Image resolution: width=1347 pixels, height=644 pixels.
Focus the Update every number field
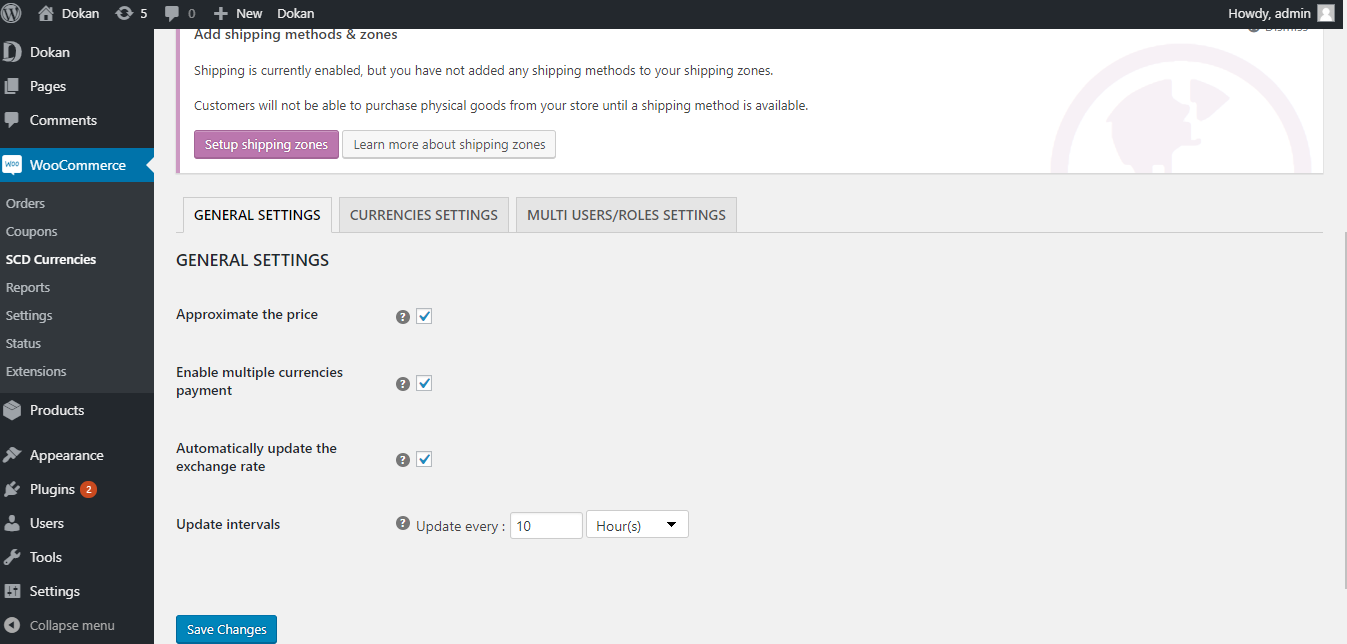point(546,525)
